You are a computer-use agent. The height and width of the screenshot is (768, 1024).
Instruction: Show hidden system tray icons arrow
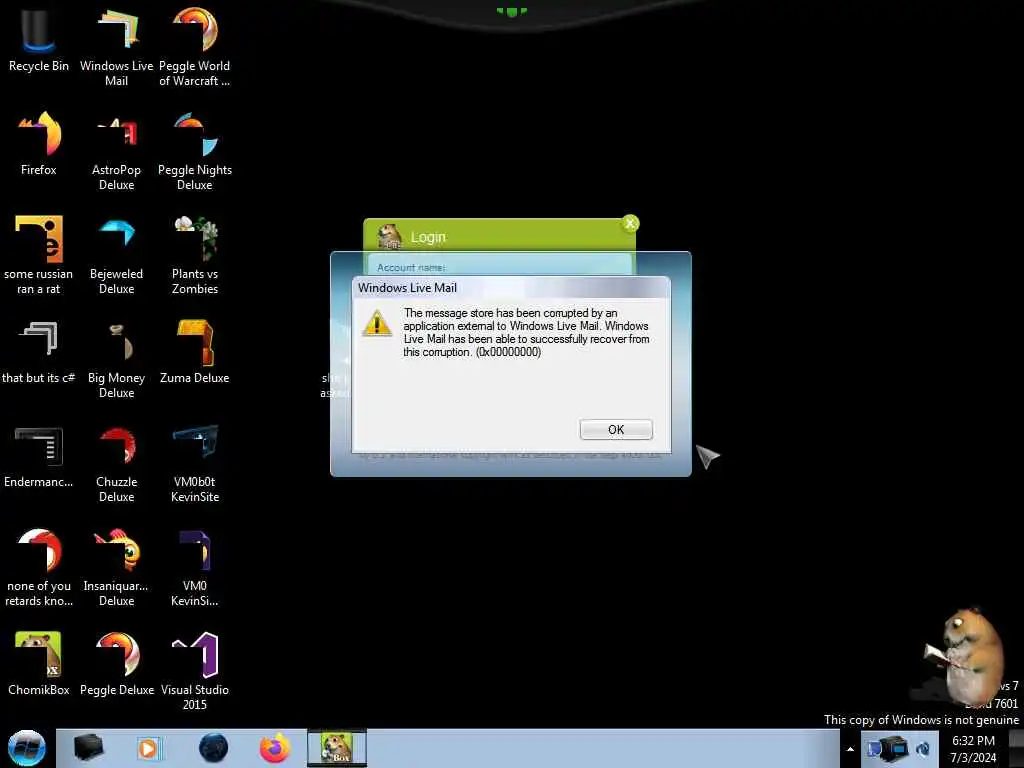[850, 749]
